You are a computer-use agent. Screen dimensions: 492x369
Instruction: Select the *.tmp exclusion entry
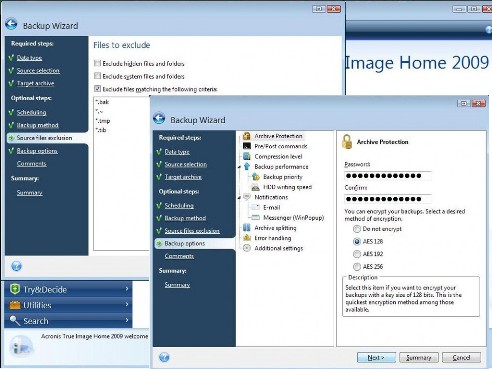[x=102, y=121]
